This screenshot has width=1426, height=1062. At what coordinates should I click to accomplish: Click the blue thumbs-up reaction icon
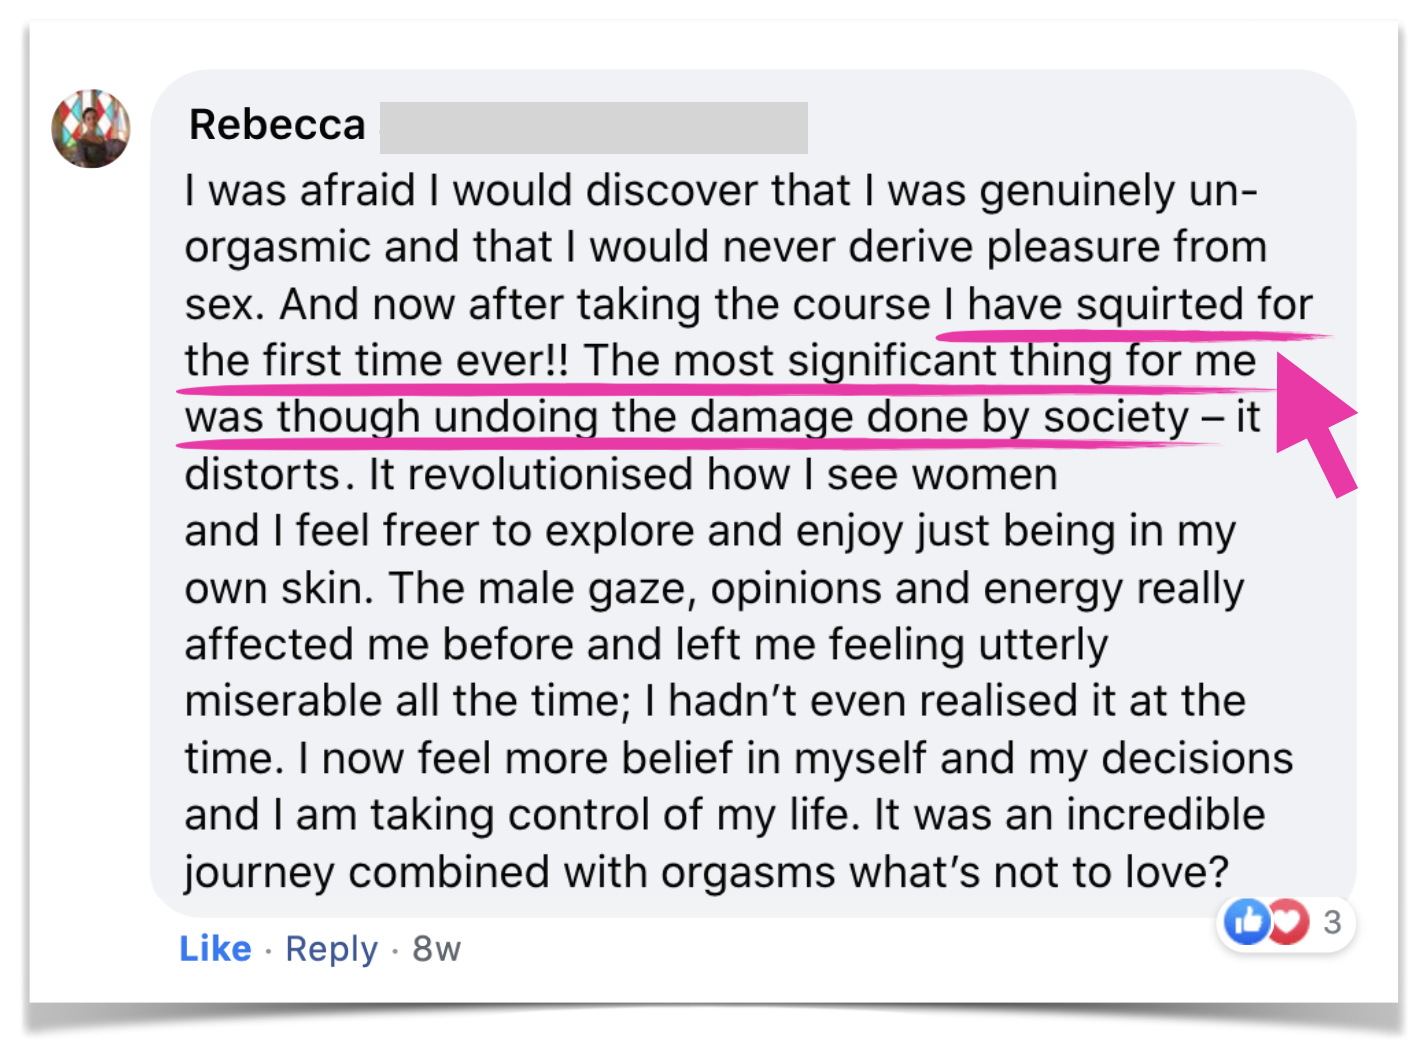click(x=1247, y=921)
